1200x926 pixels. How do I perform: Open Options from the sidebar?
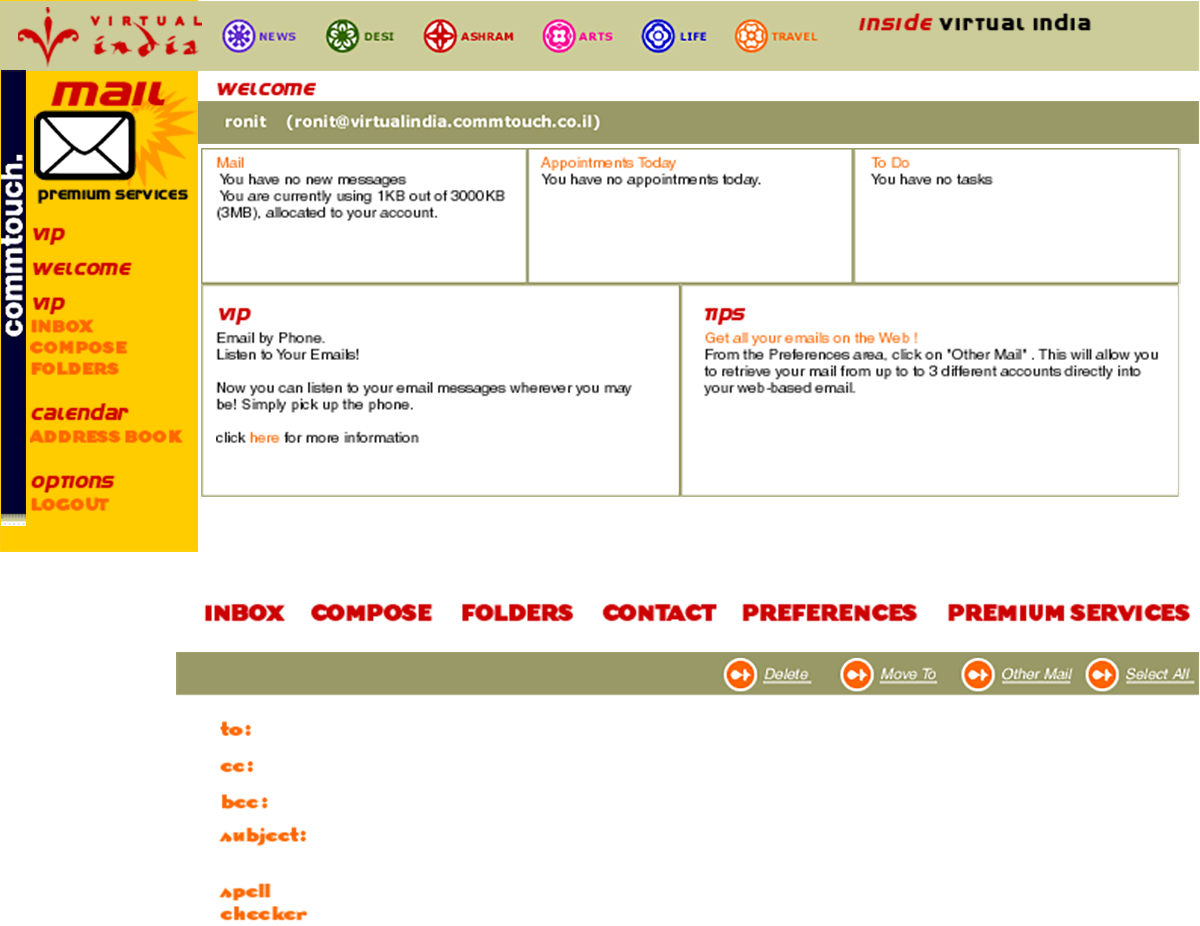click(x=72, y=481)
